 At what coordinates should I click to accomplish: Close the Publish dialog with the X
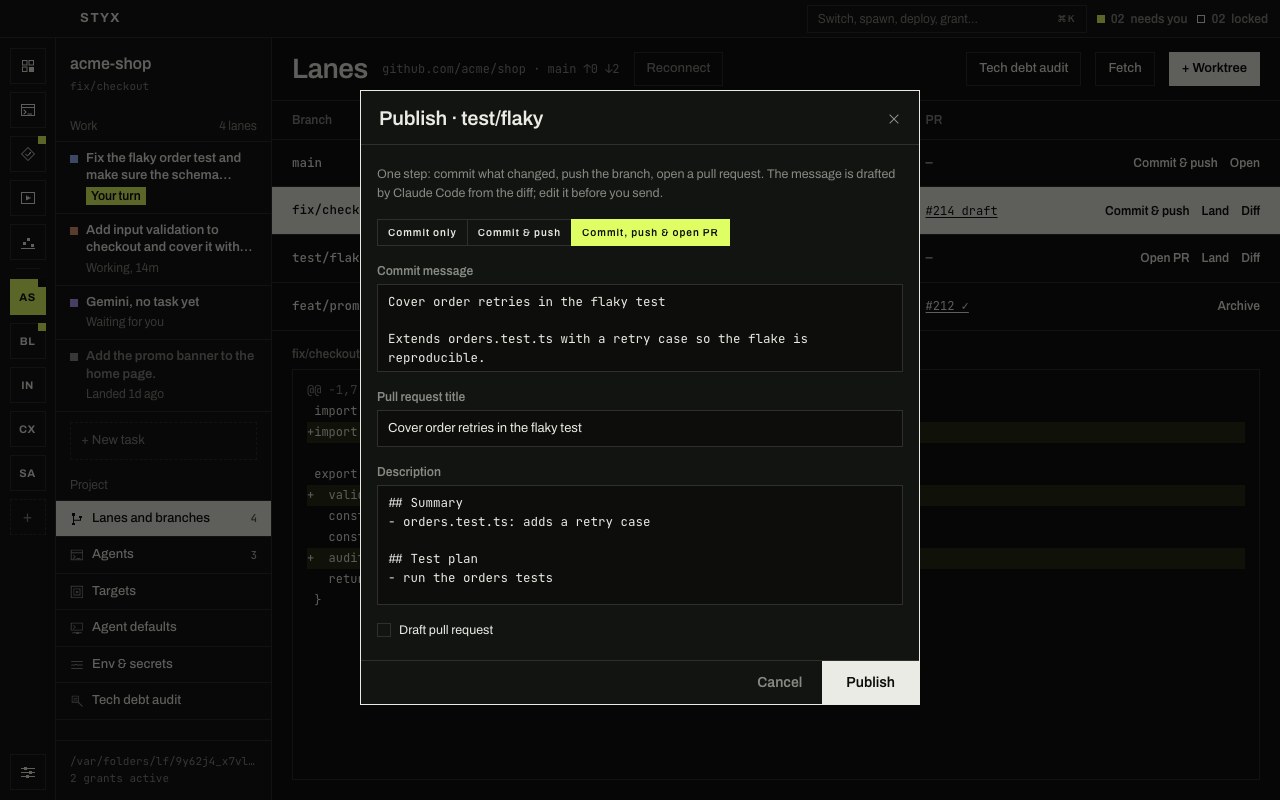894,119
